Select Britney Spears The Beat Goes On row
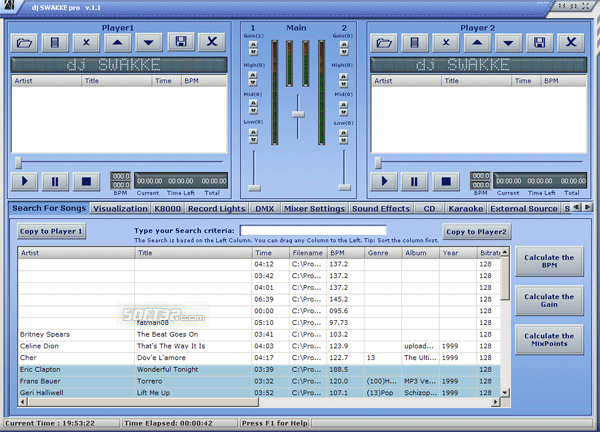 [259, 334]
